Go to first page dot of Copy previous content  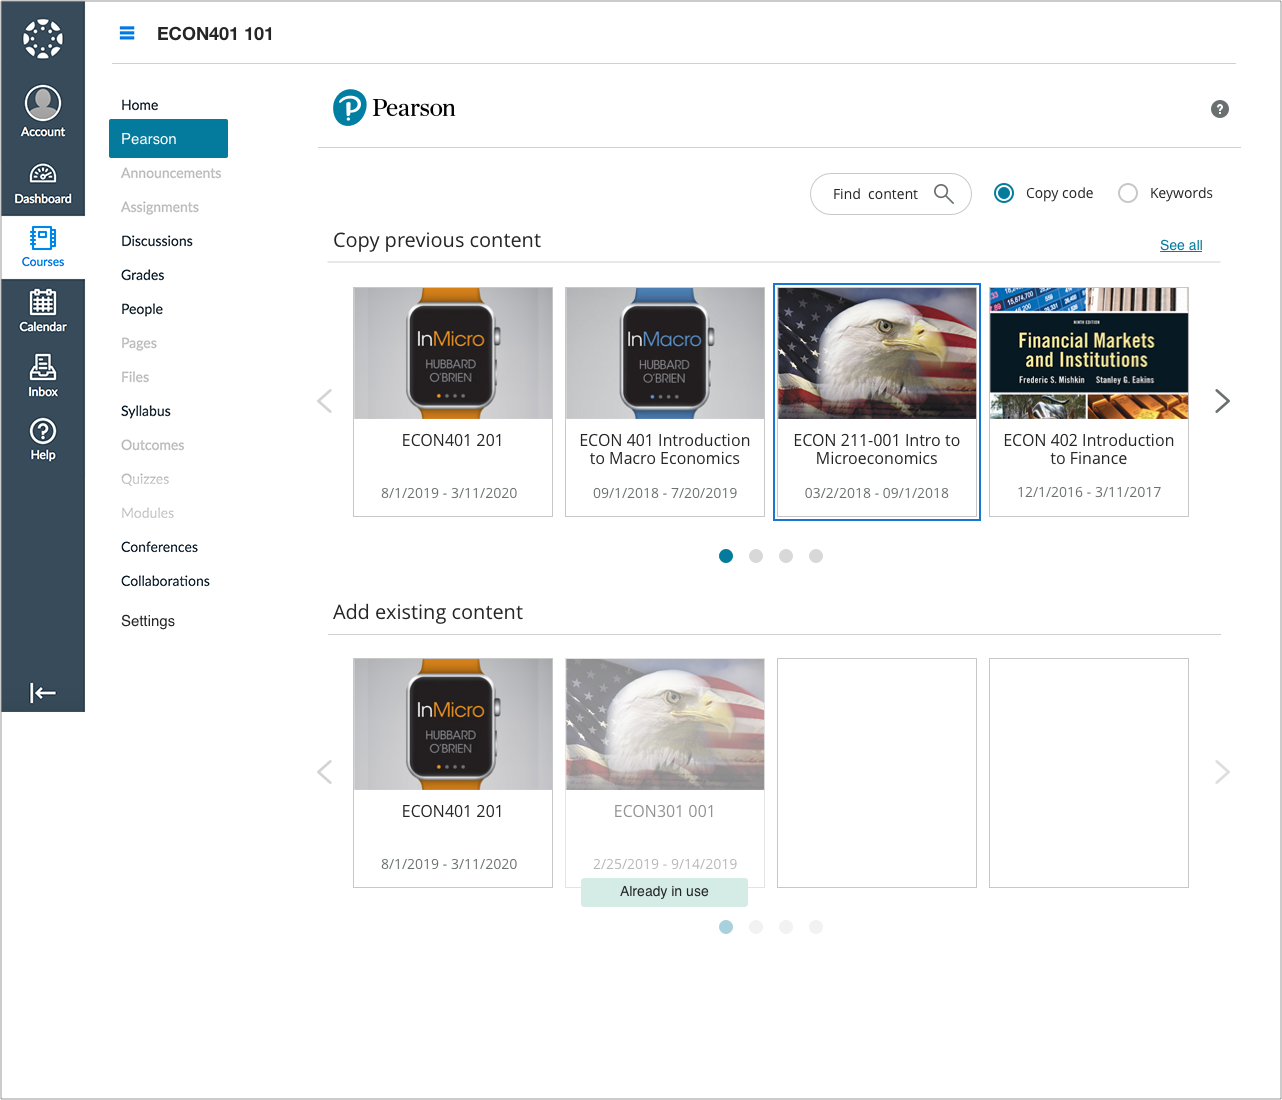point(726,556)
